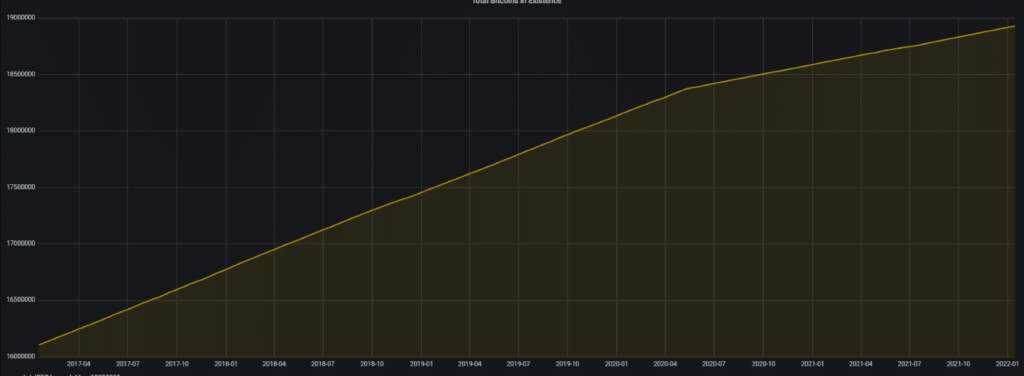This screenshot has height=376, width=1024.
Task: Click the slope-change kink on the yellow line
Action: tap(688, 88)
